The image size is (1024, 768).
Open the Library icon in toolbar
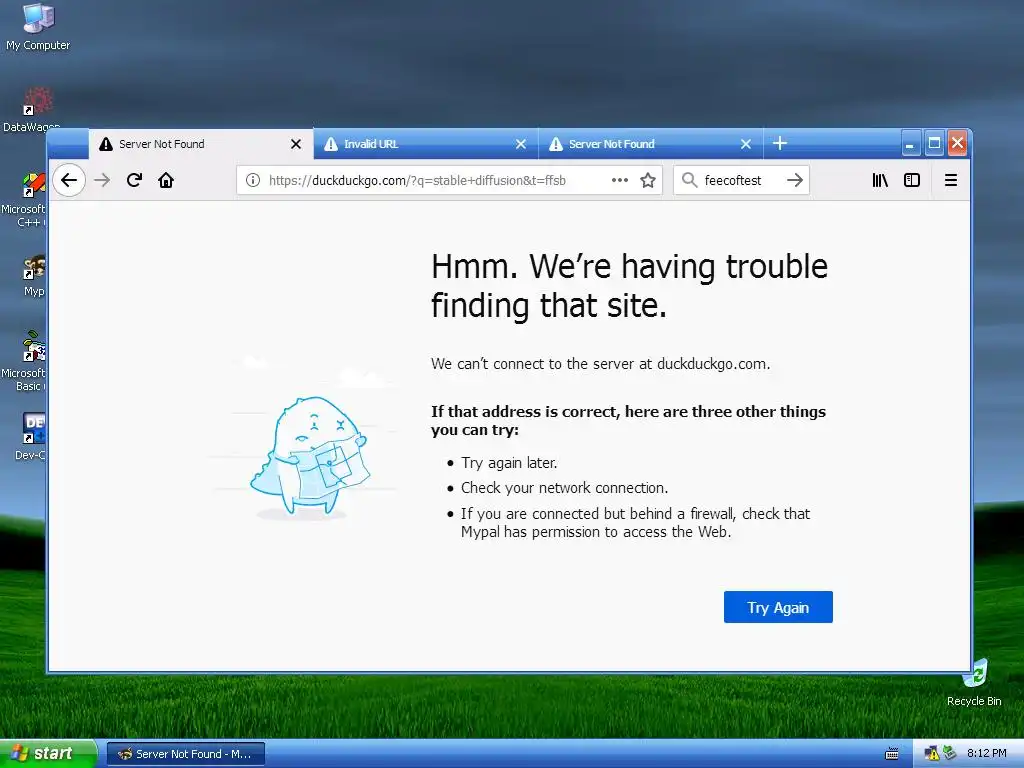click(880, 180)
